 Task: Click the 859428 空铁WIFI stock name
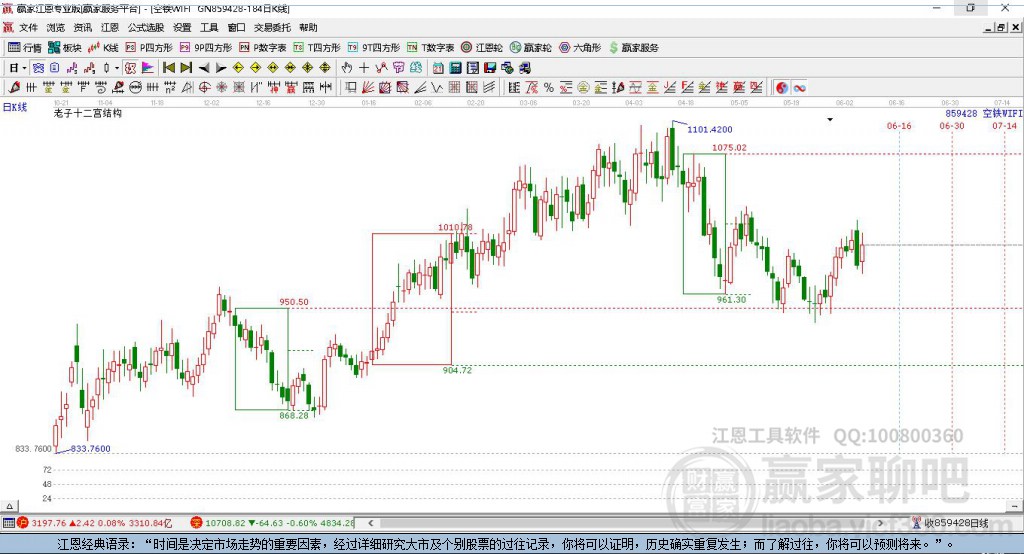[984, 114]
